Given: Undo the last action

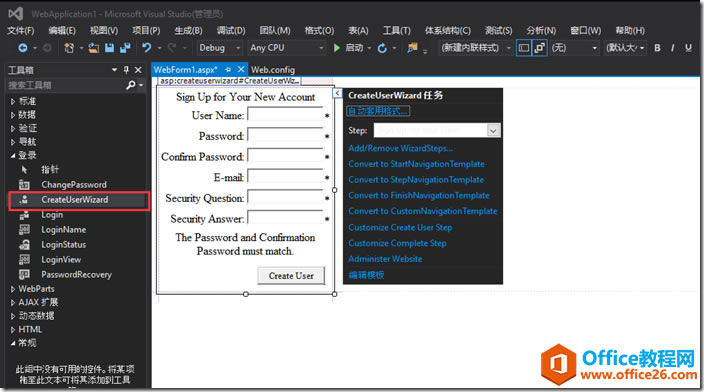Looking at the screenshot, I should pos(146,48).
